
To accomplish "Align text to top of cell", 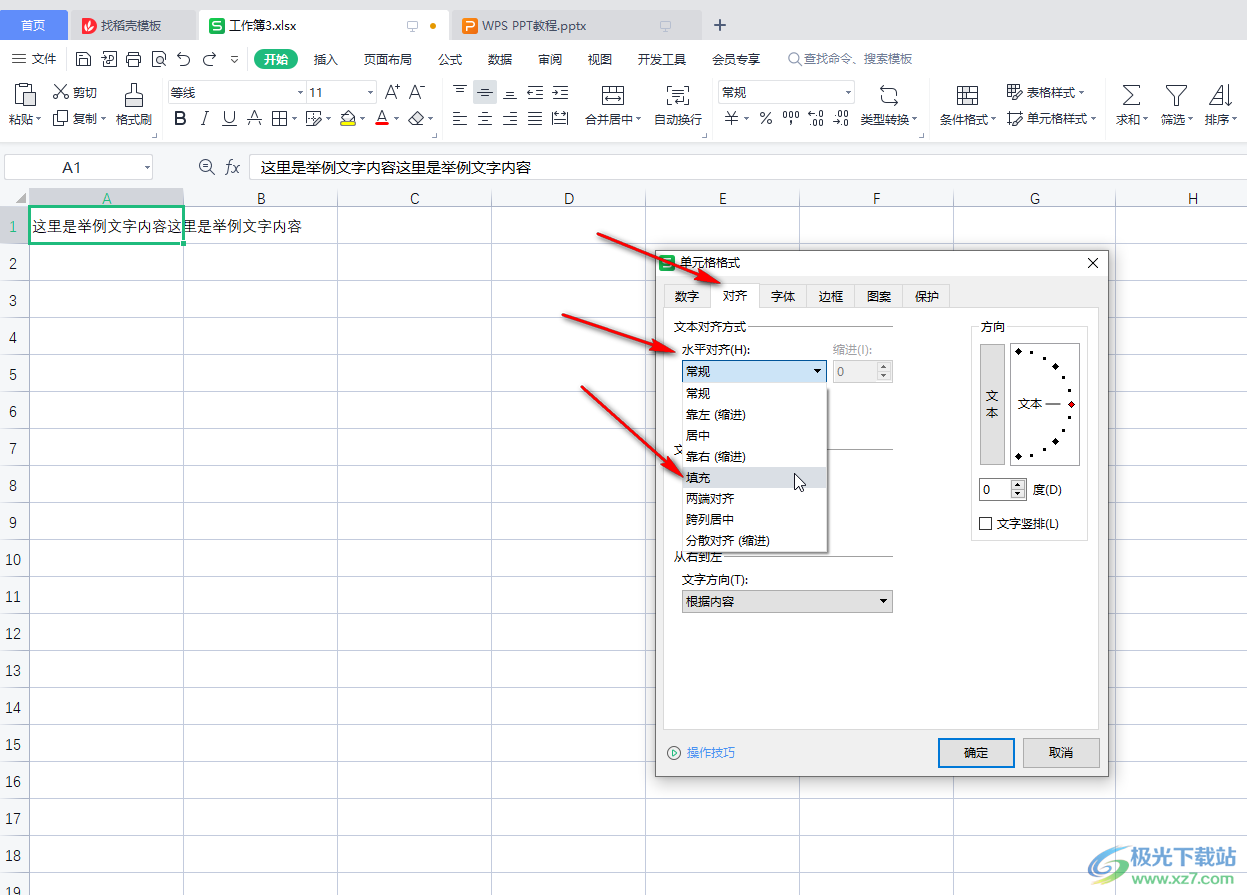I will coord(460,92).
